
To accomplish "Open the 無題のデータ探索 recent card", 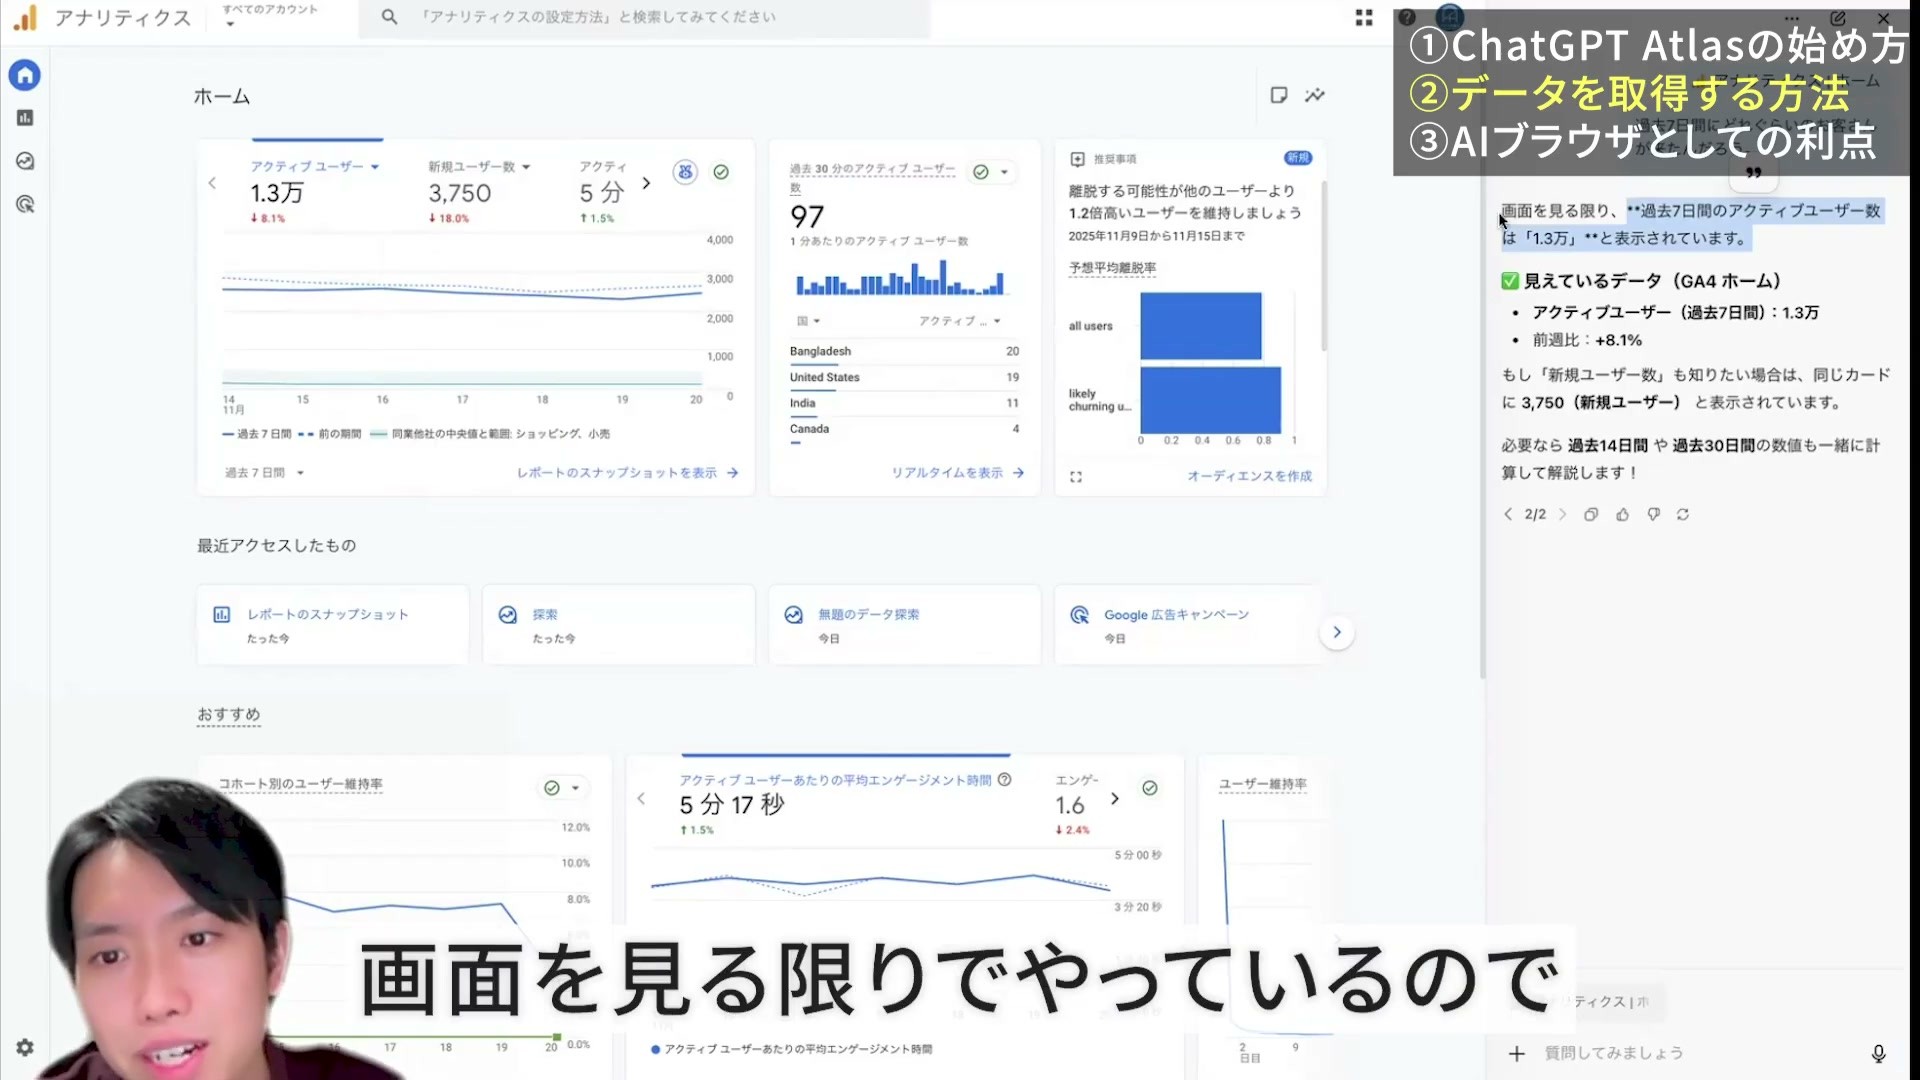I will point(904,625).
